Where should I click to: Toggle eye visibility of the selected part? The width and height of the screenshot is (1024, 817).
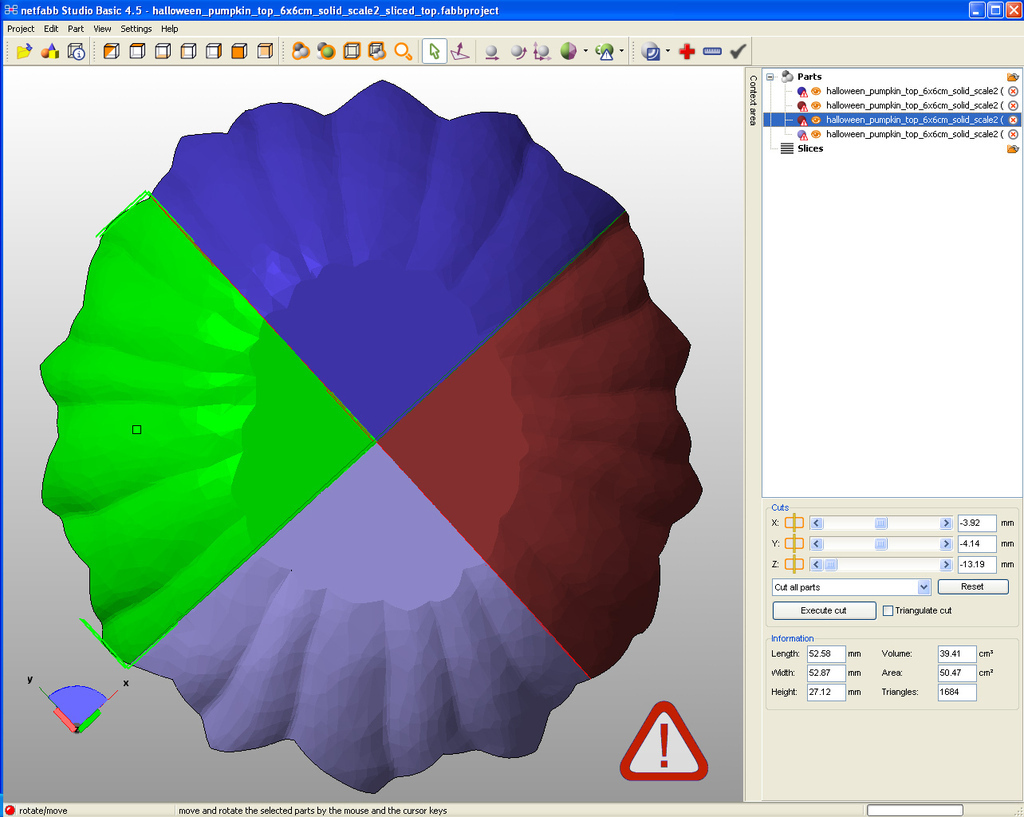coord(816,120)
